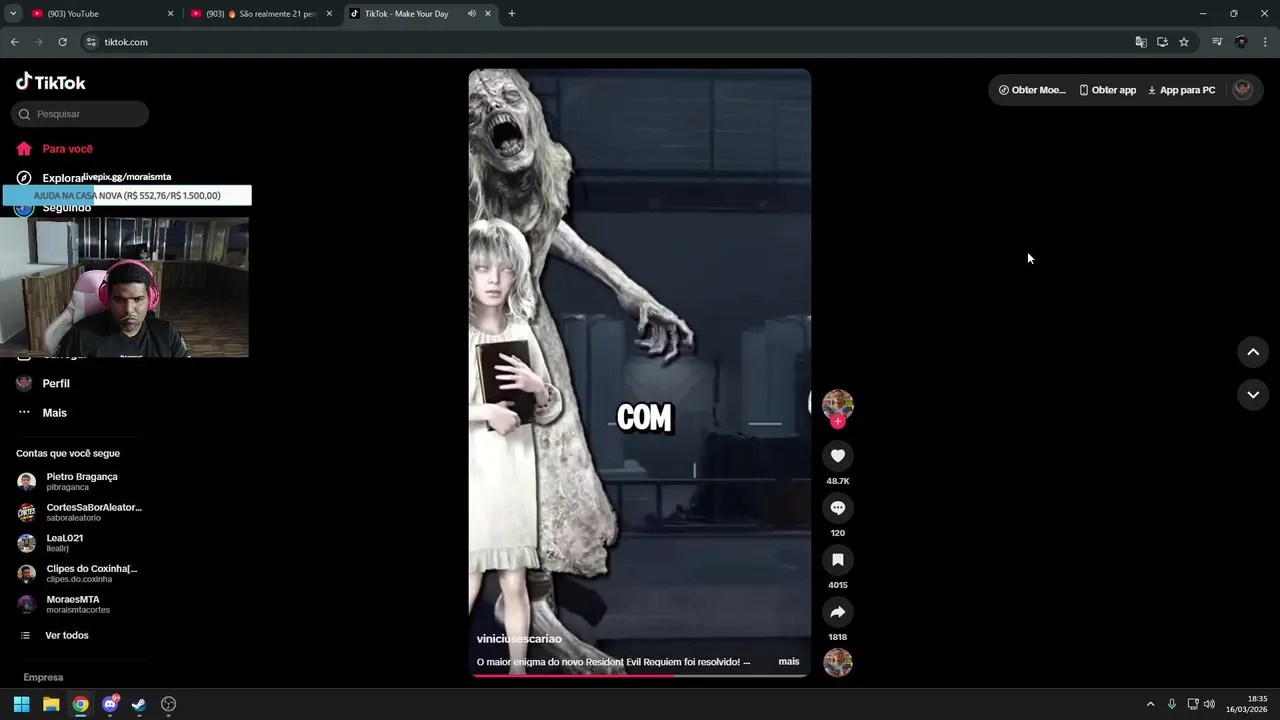
Task: Open followed account Clipes do Coxinha
Action: coord(80,574)
